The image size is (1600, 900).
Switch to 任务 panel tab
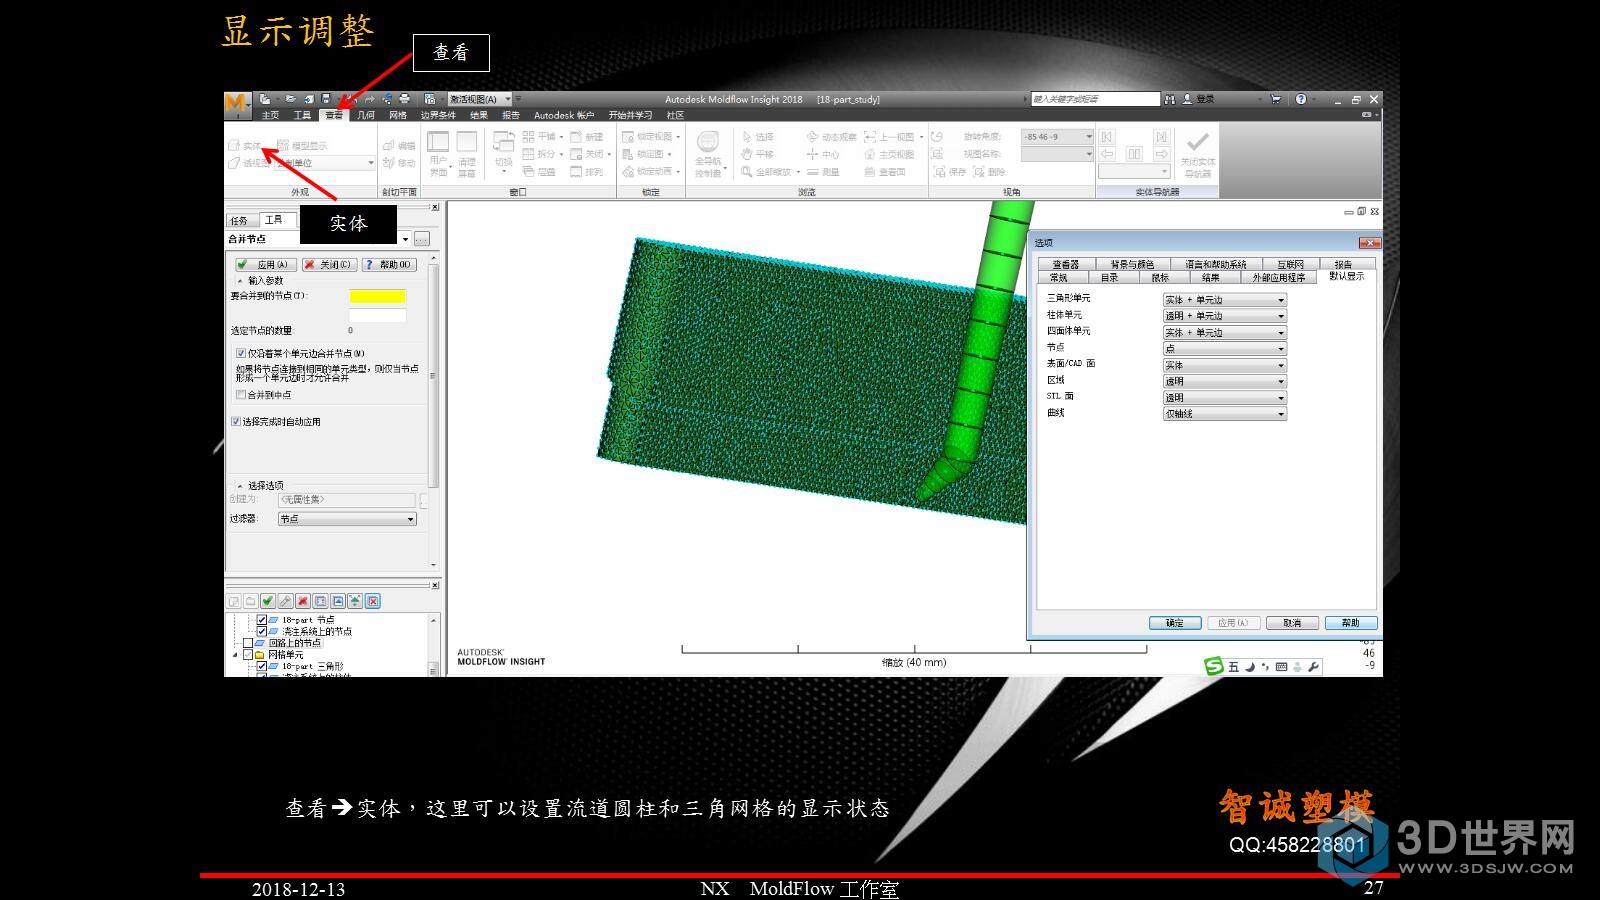pos(239,220)
